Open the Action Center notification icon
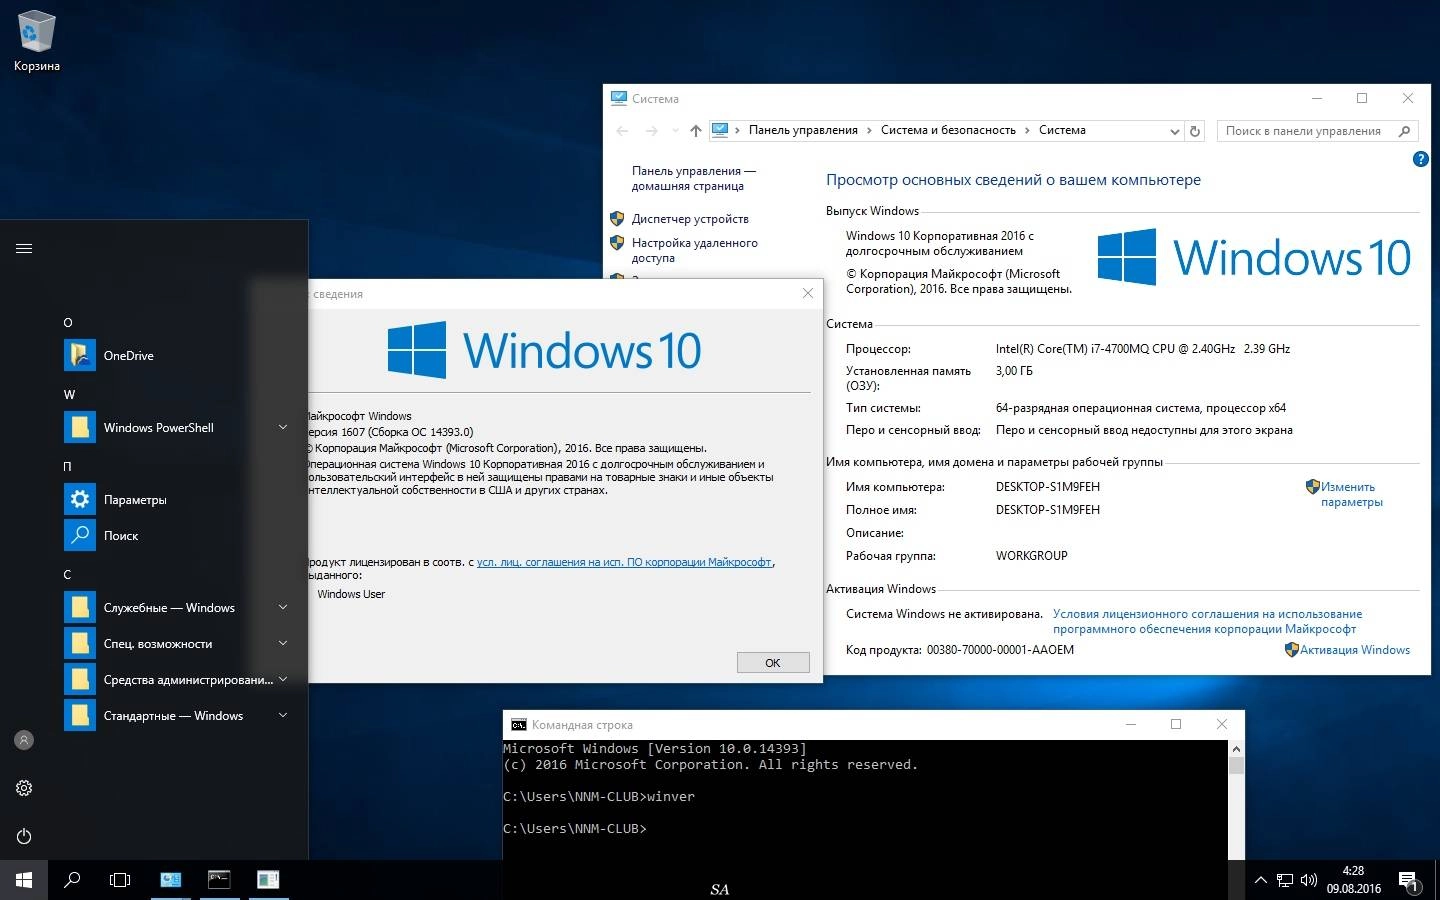This screenshot has height=900, width=1440. 1409,881
